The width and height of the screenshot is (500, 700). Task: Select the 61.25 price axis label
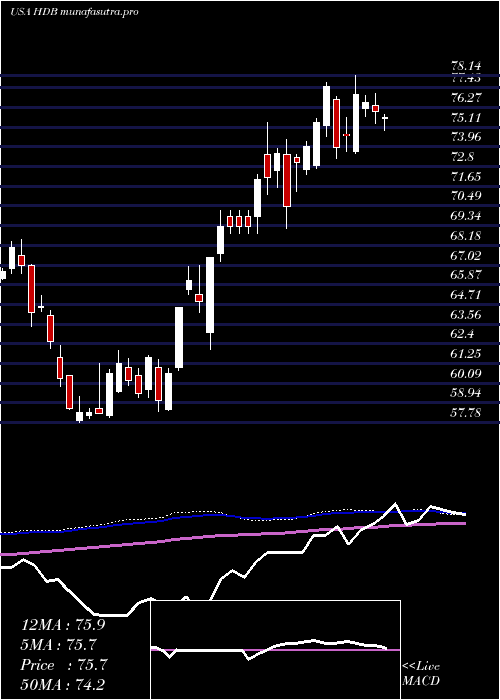tap(467, 354)
